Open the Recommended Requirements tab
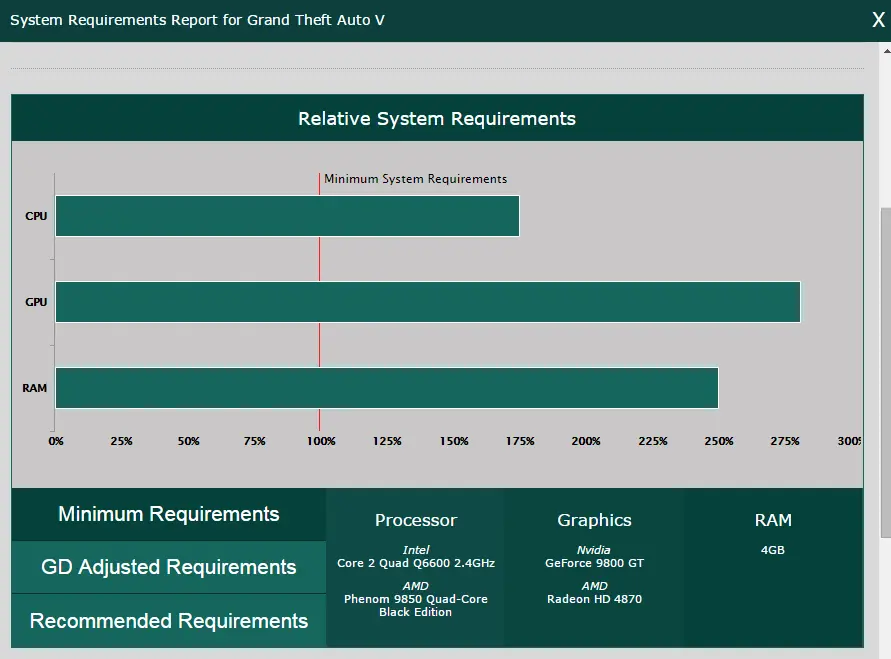This screenshot has width=891, height=659. pos(169,621)
